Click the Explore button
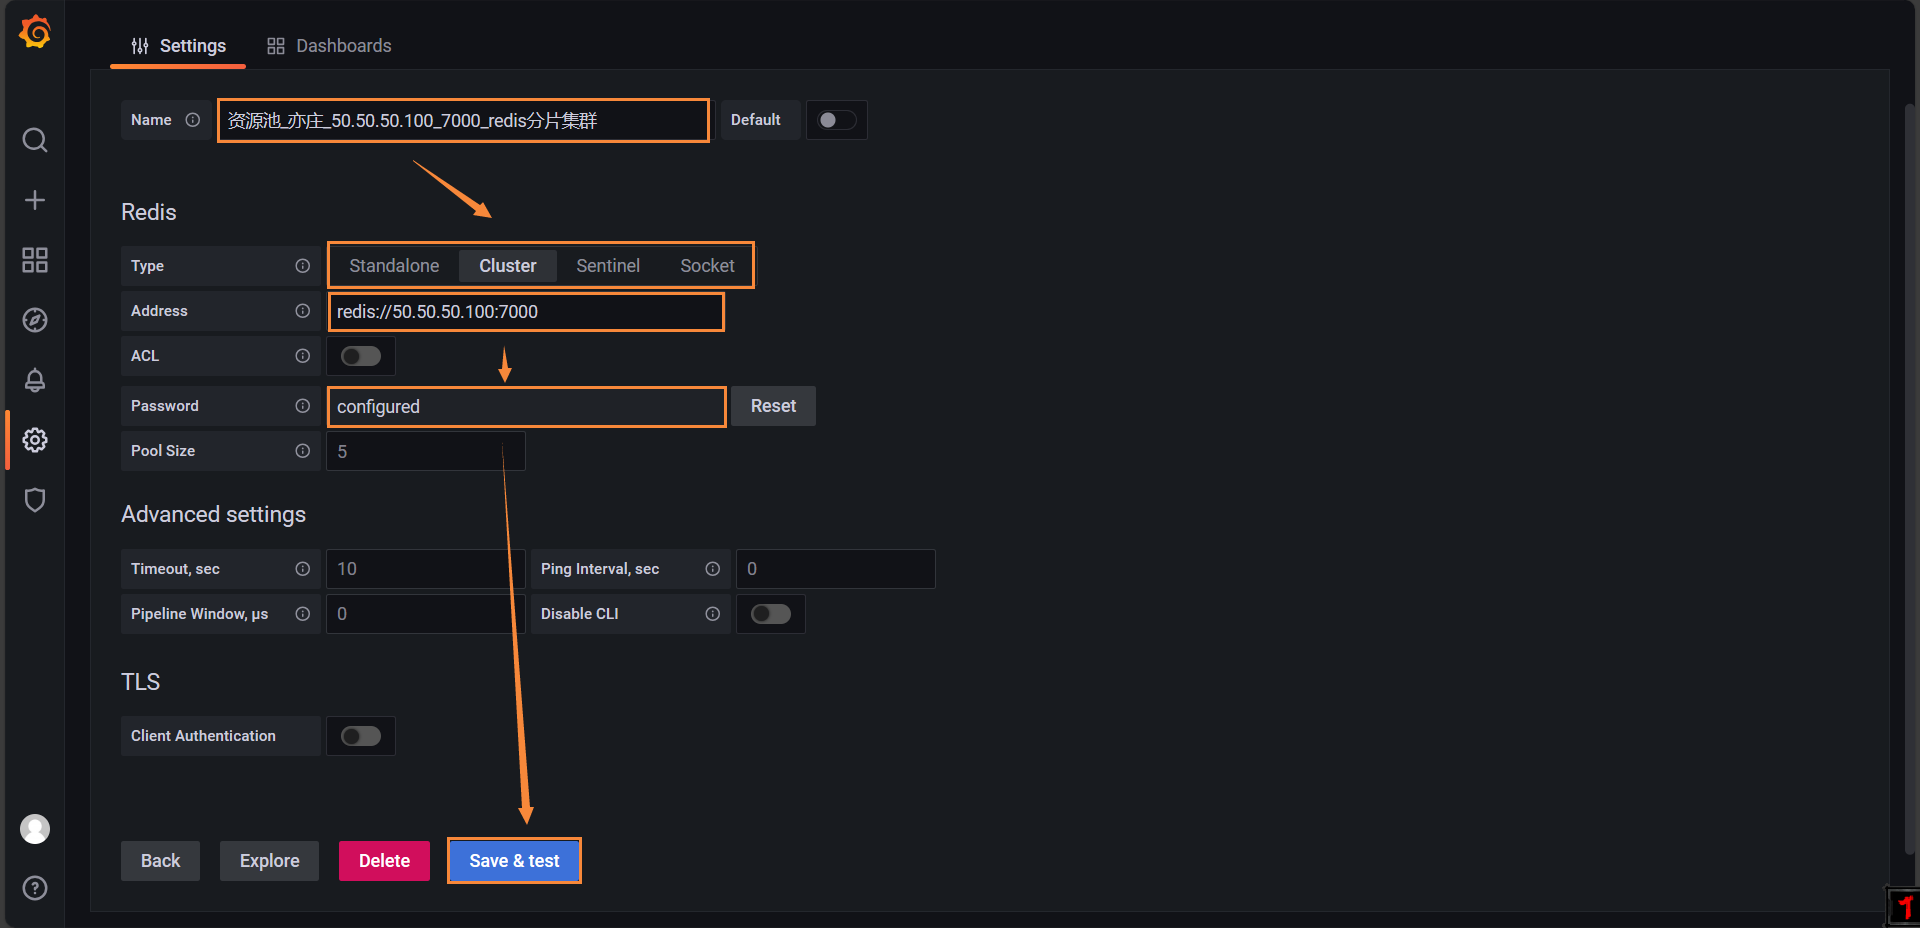Screen dimensions: 1920x928 click(270, 861)
